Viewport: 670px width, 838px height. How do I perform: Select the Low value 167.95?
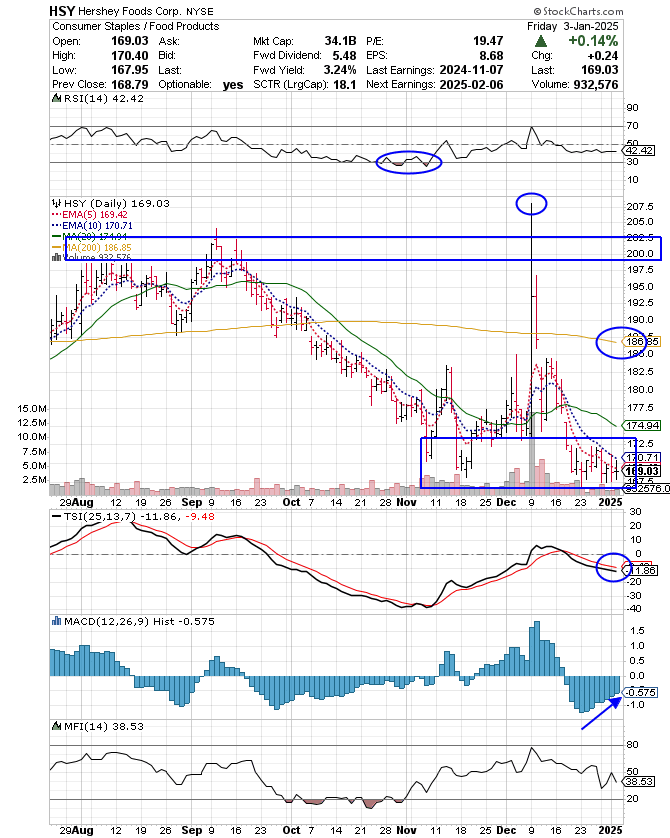click(x=129, y=70)
